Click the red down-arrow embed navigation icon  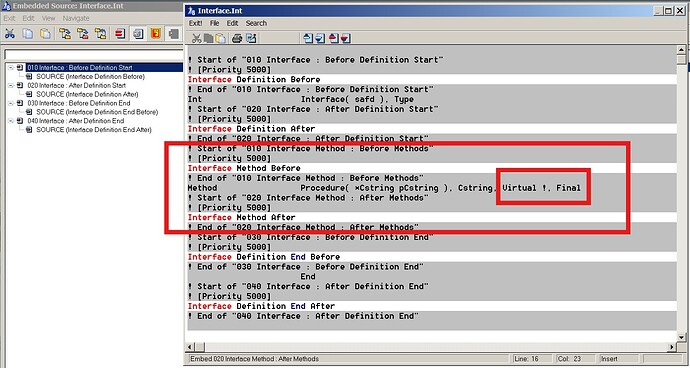(x=345, y=39)
